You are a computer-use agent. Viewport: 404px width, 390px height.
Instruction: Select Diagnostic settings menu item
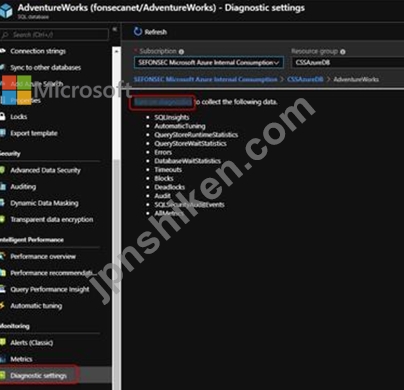pyautogui.click(x=38, y=375)
